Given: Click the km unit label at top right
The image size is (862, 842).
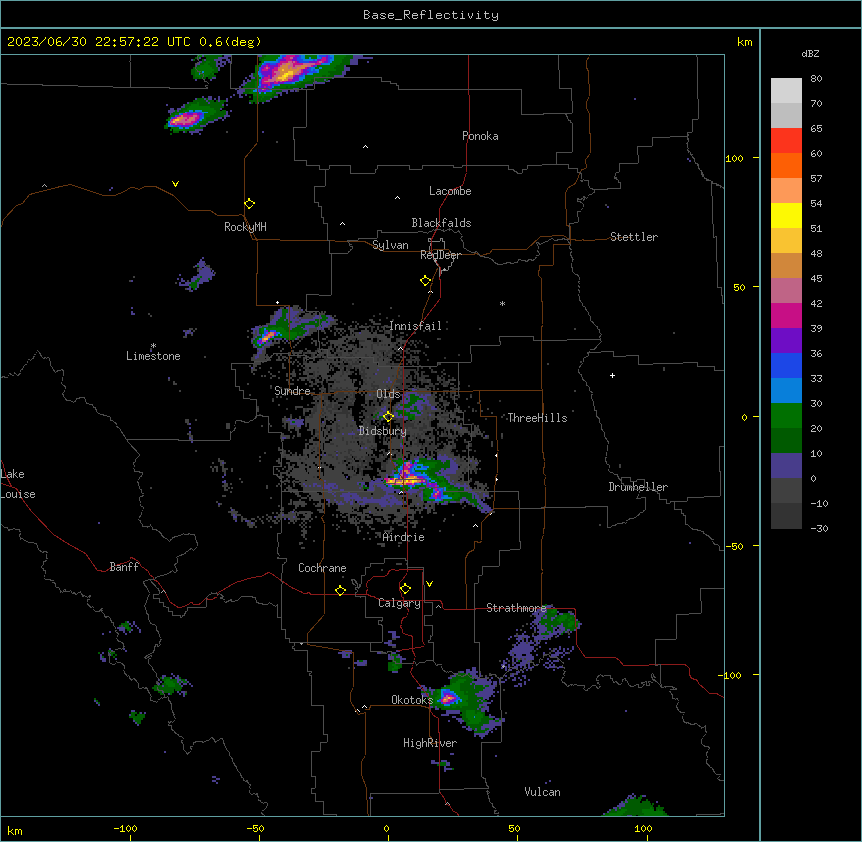Looking at the screenshot, I should coord(744,42).
